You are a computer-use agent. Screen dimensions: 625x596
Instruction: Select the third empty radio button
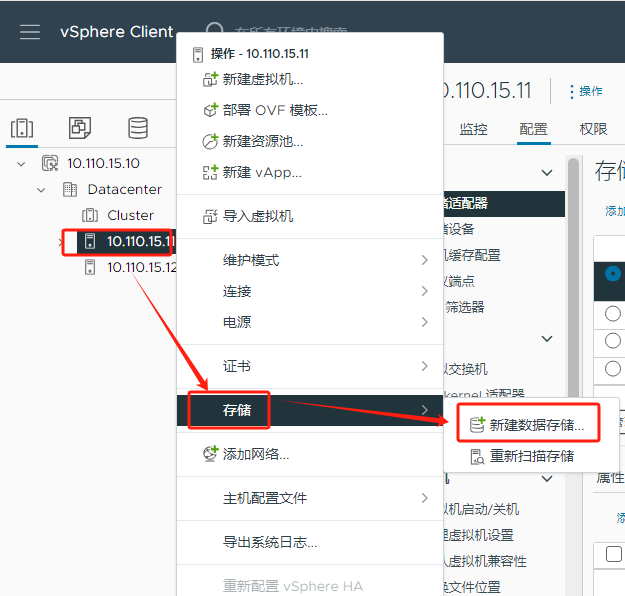[x=613, y=368]
